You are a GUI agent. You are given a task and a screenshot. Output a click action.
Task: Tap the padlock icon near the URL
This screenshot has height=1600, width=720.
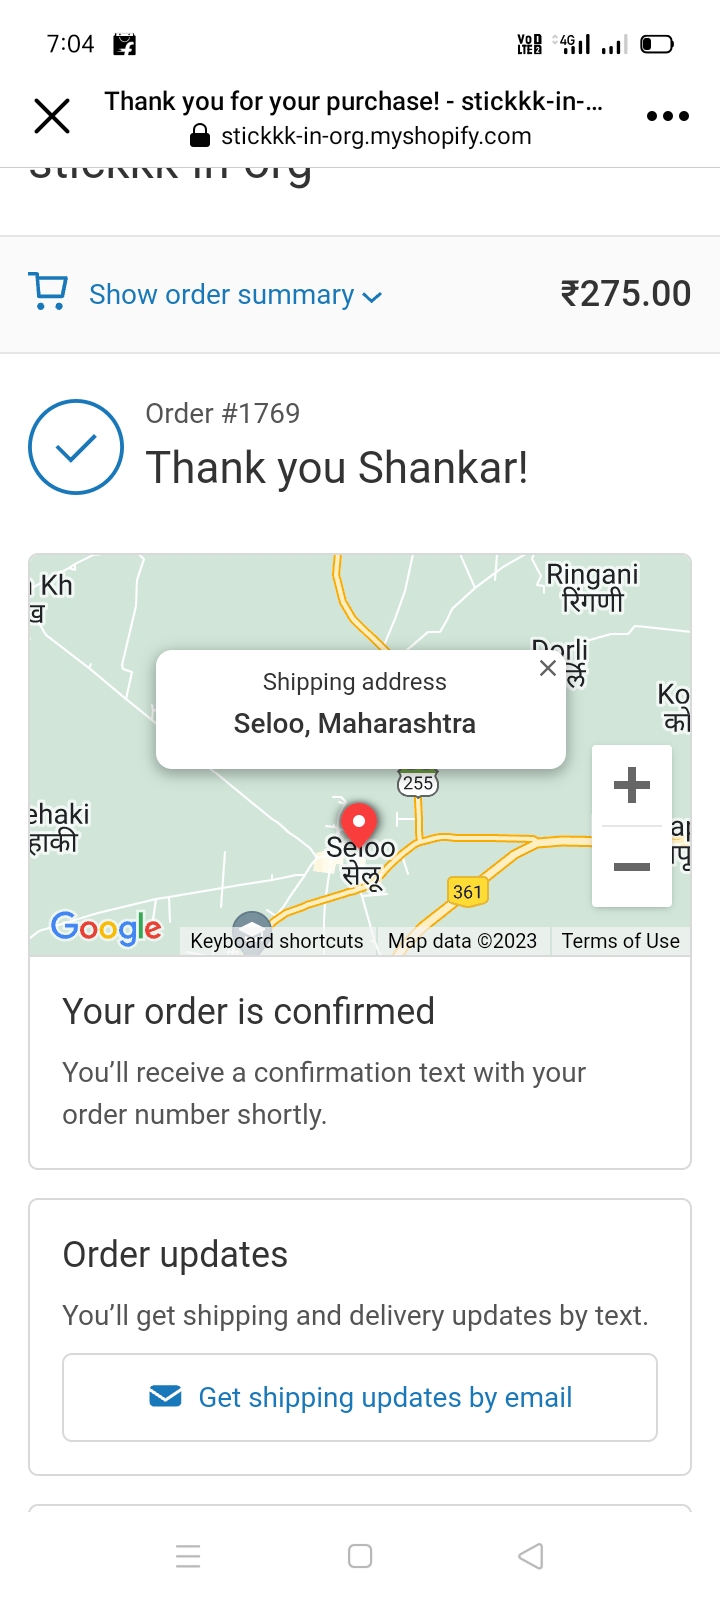pyautogui.click(x=200, y=136)
